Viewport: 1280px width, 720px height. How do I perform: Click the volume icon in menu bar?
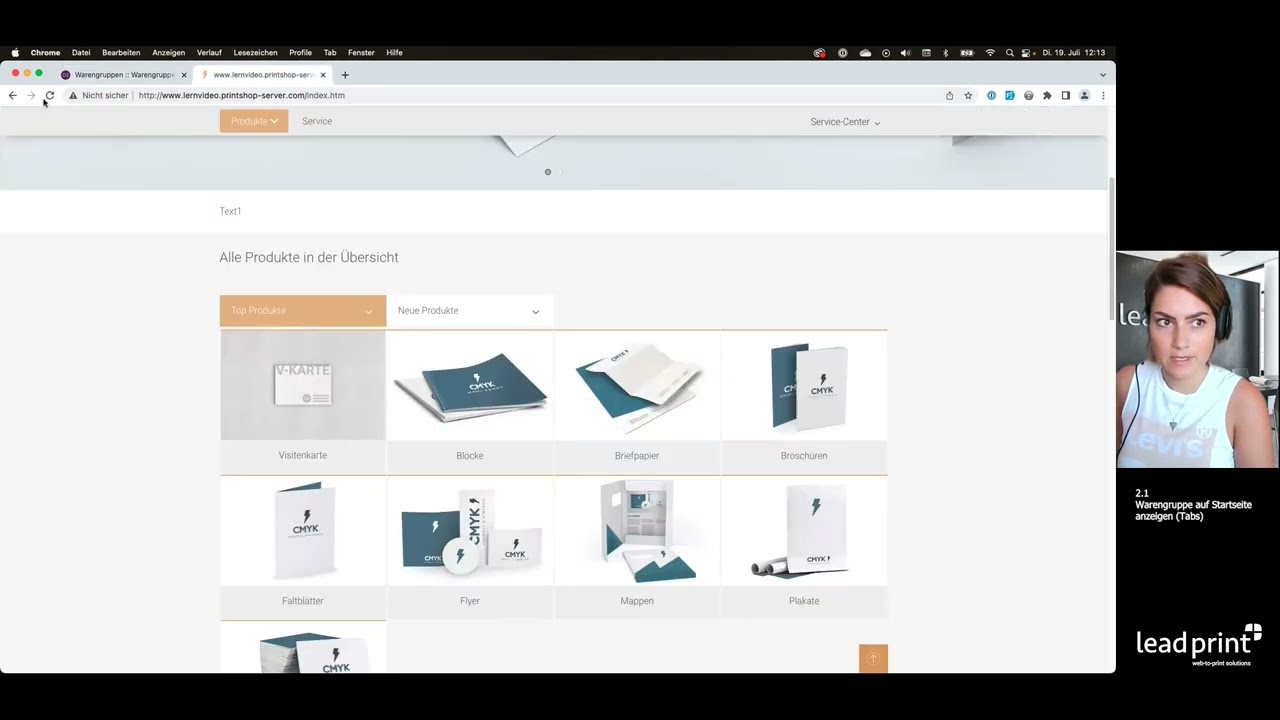click(x=905, y=53)
